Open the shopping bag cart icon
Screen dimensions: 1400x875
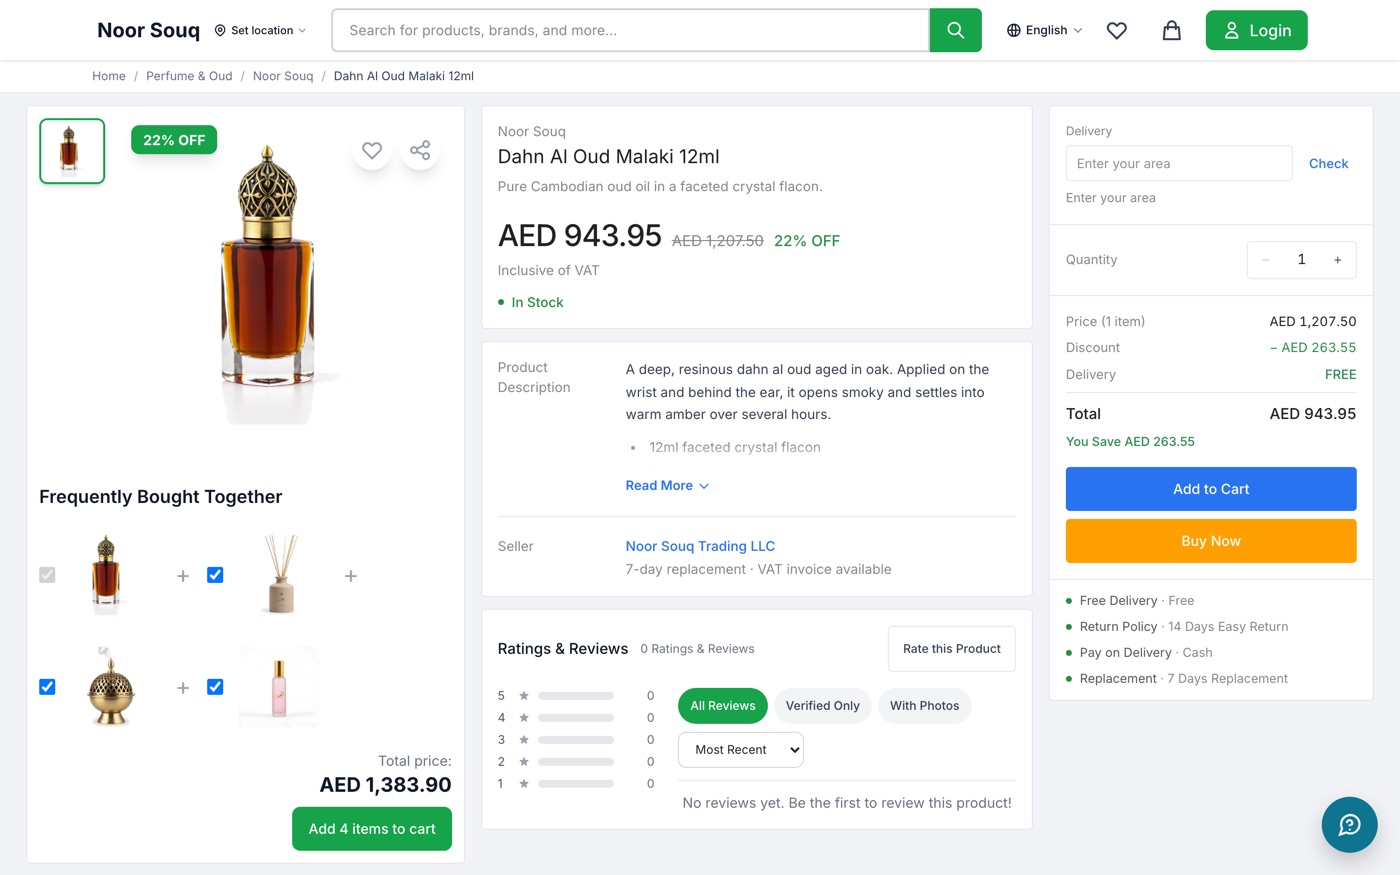point(1172,31)
